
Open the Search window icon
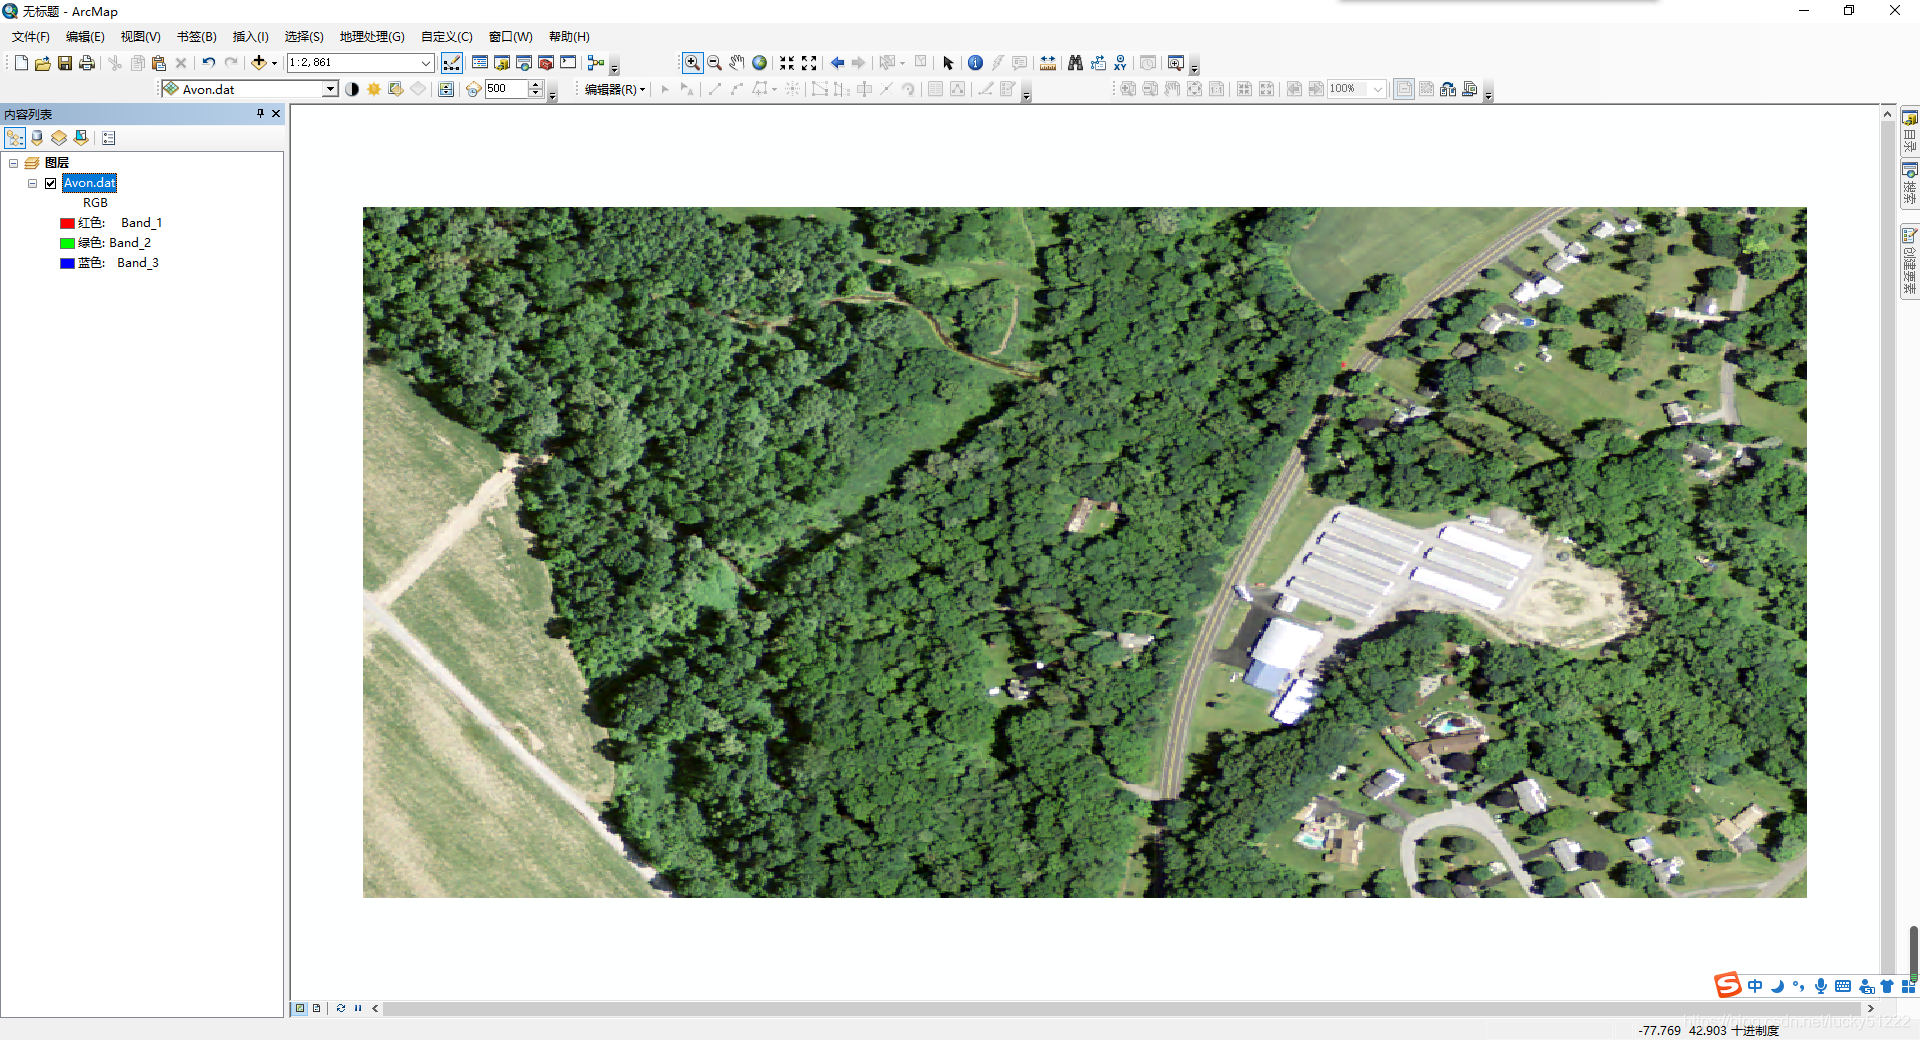524,63
